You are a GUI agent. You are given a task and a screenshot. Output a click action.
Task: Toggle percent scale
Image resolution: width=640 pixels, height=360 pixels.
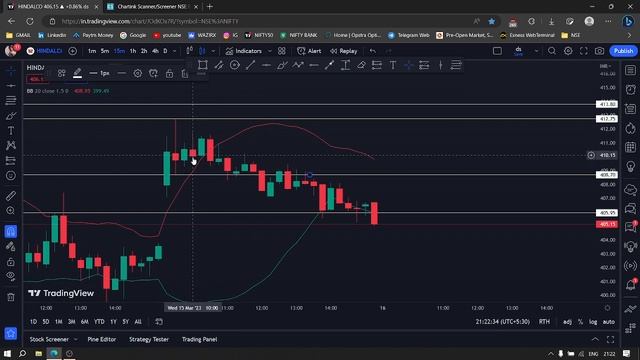tap(580, 322)
